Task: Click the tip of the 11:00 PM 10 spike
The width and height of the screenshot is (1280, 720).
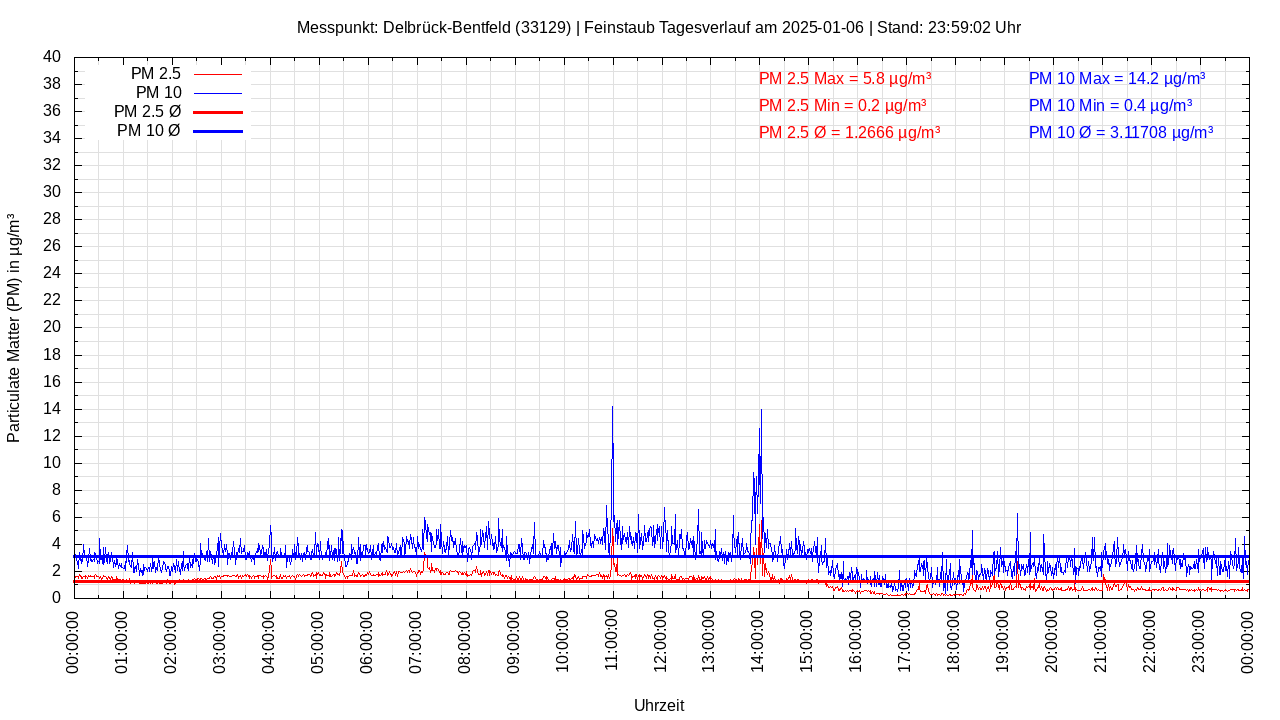Action: (612, 407)
